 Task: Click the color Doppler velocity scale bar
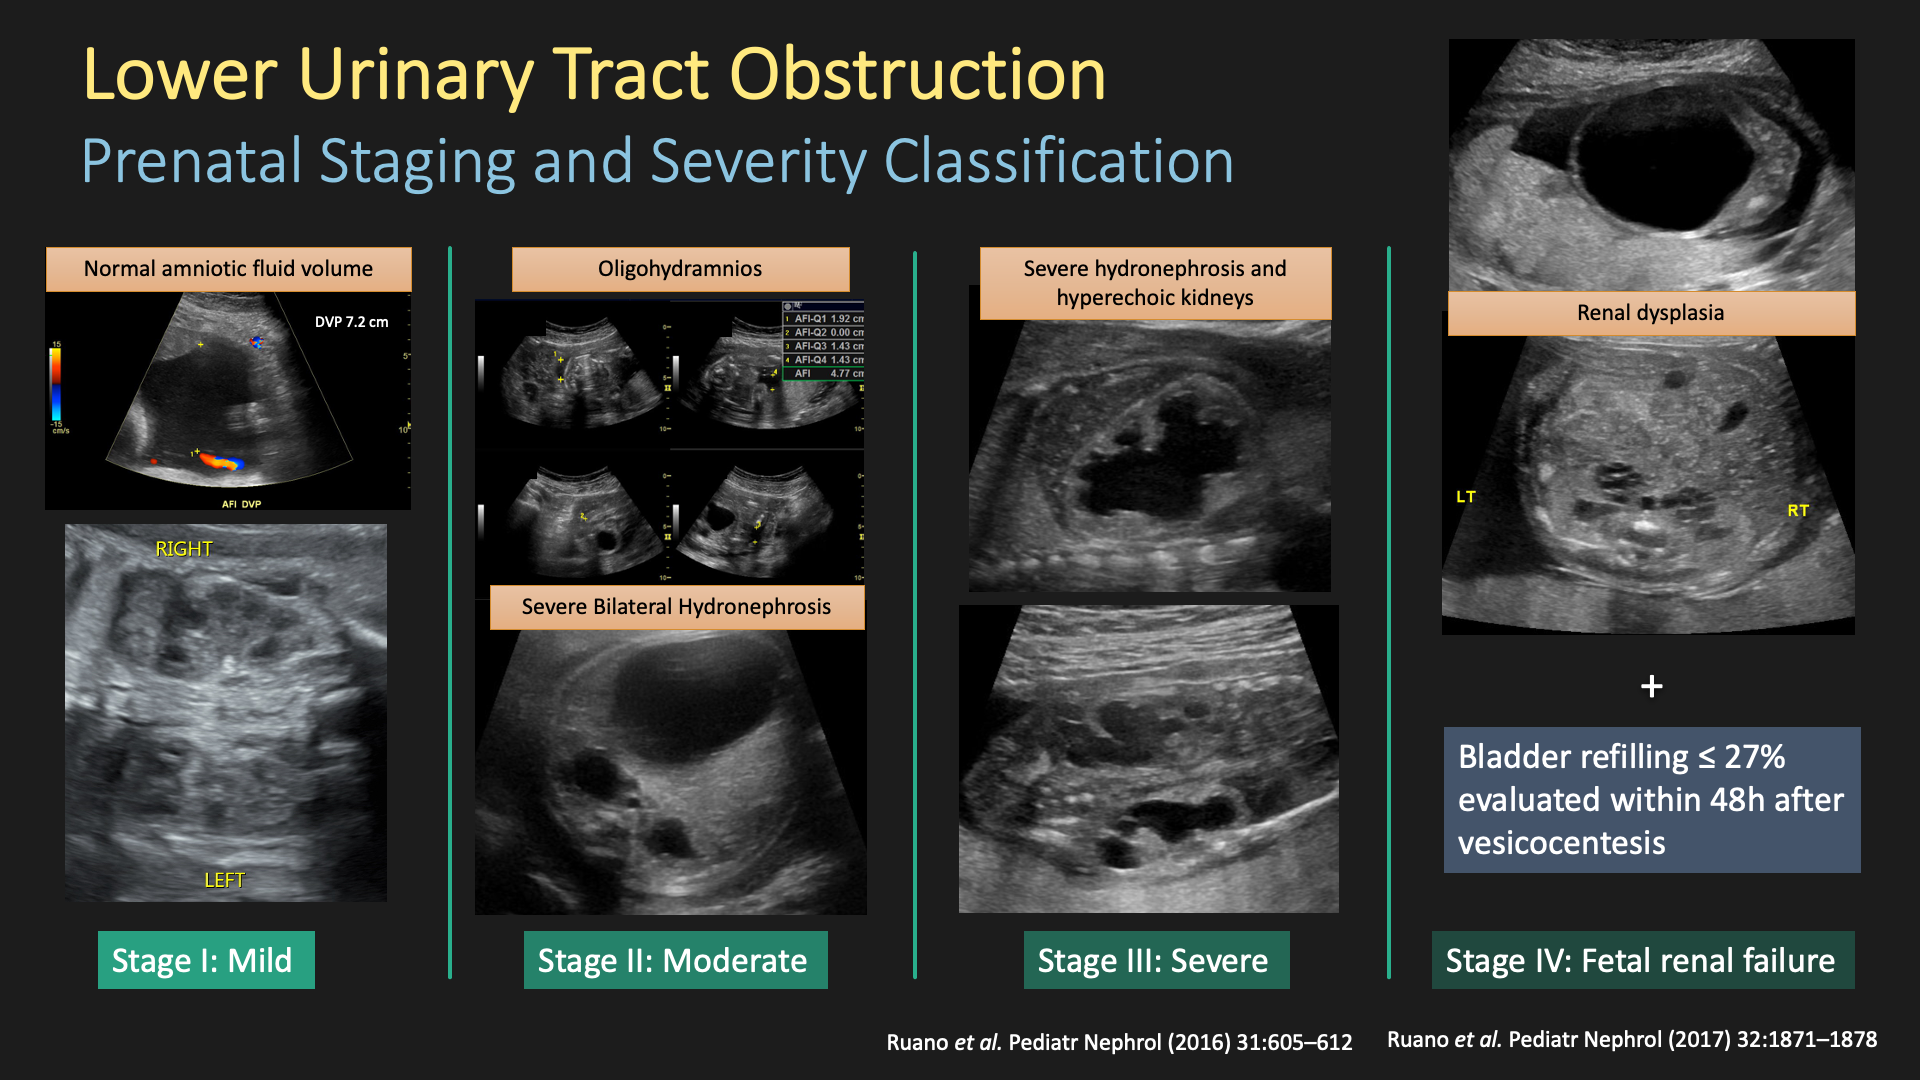tap(57, 385)
